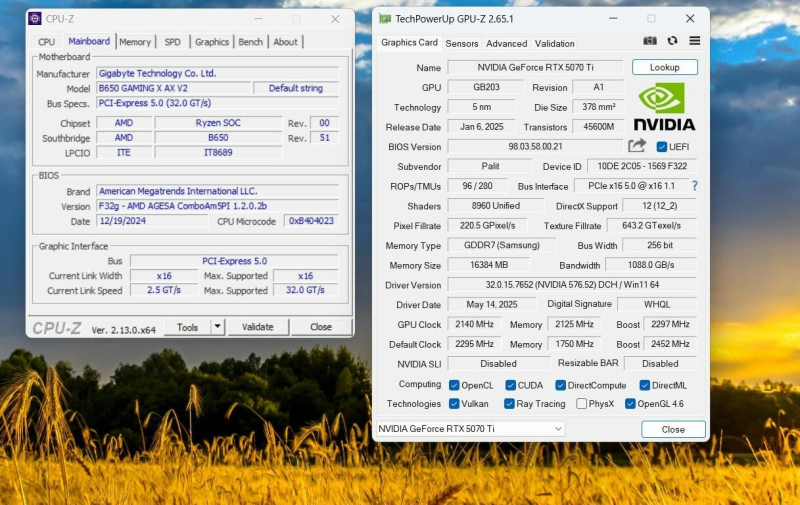Click the CPU-Z title bar icon
The height and width of the screenshot is (505, 800).
(x=35, y=18)
